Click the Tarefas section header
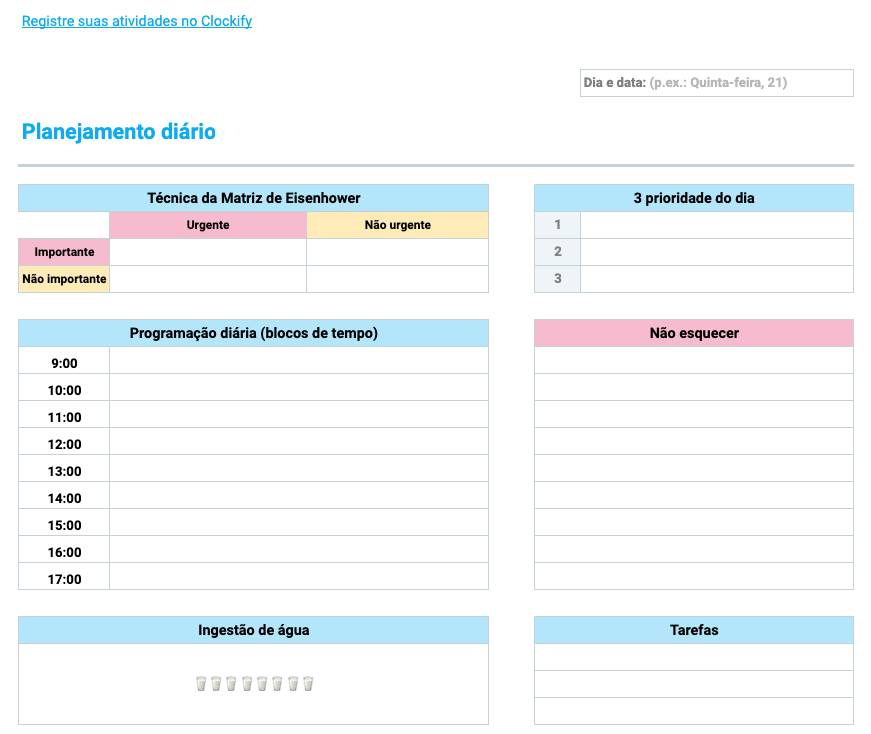Screen dimensions: 871x734 point(694,630)
